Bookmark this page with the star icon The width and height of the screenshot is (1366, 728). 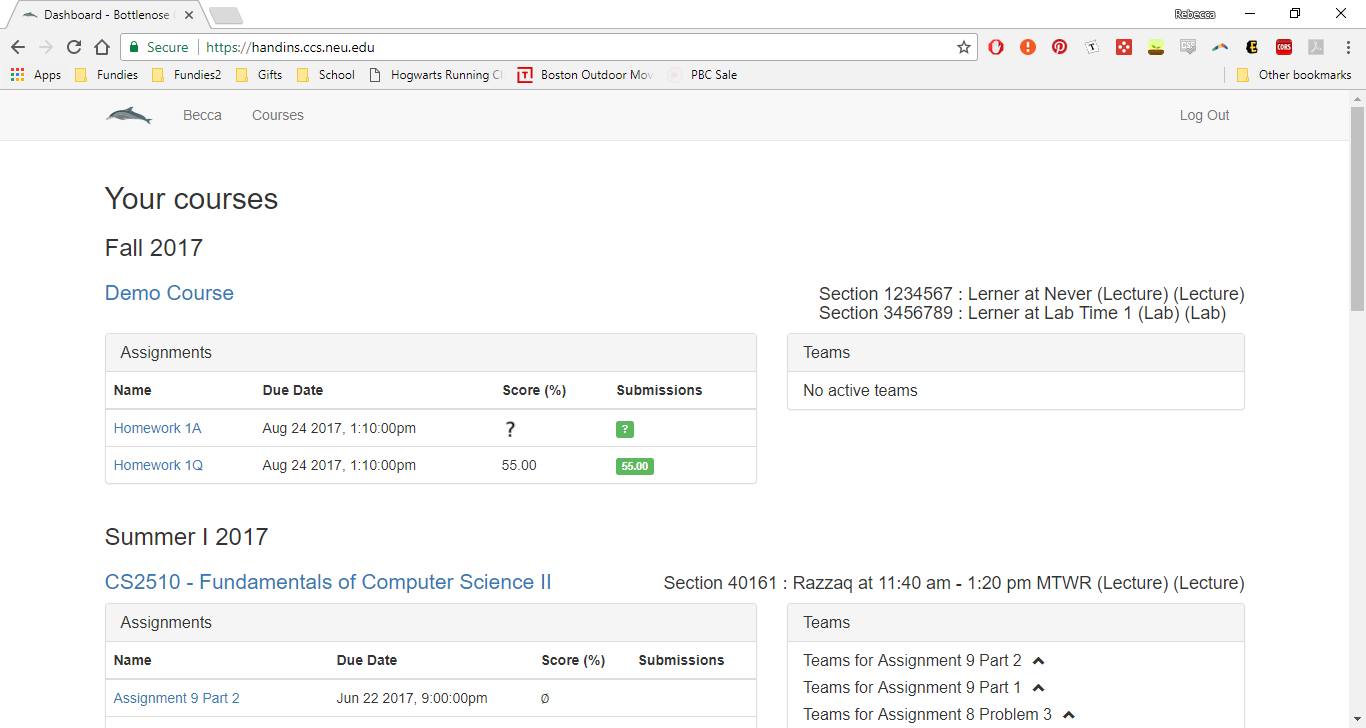(x=963, y=47)
